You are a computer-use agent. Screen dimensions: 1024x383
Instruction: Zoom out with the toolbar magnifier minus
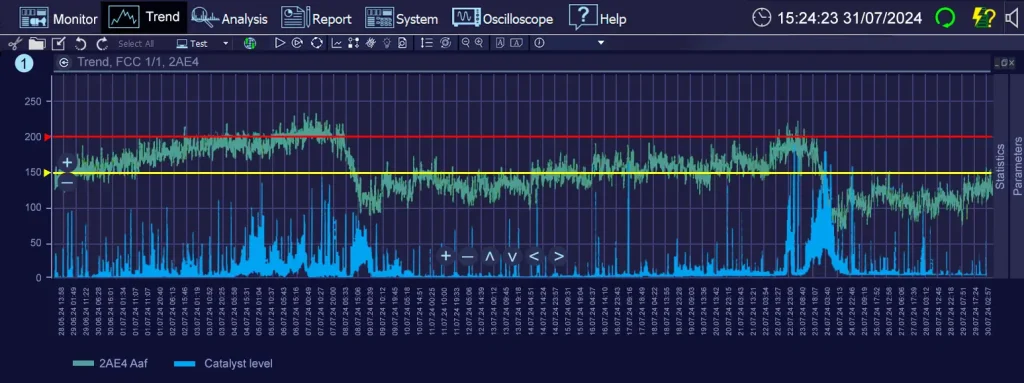tap(466, 43)
